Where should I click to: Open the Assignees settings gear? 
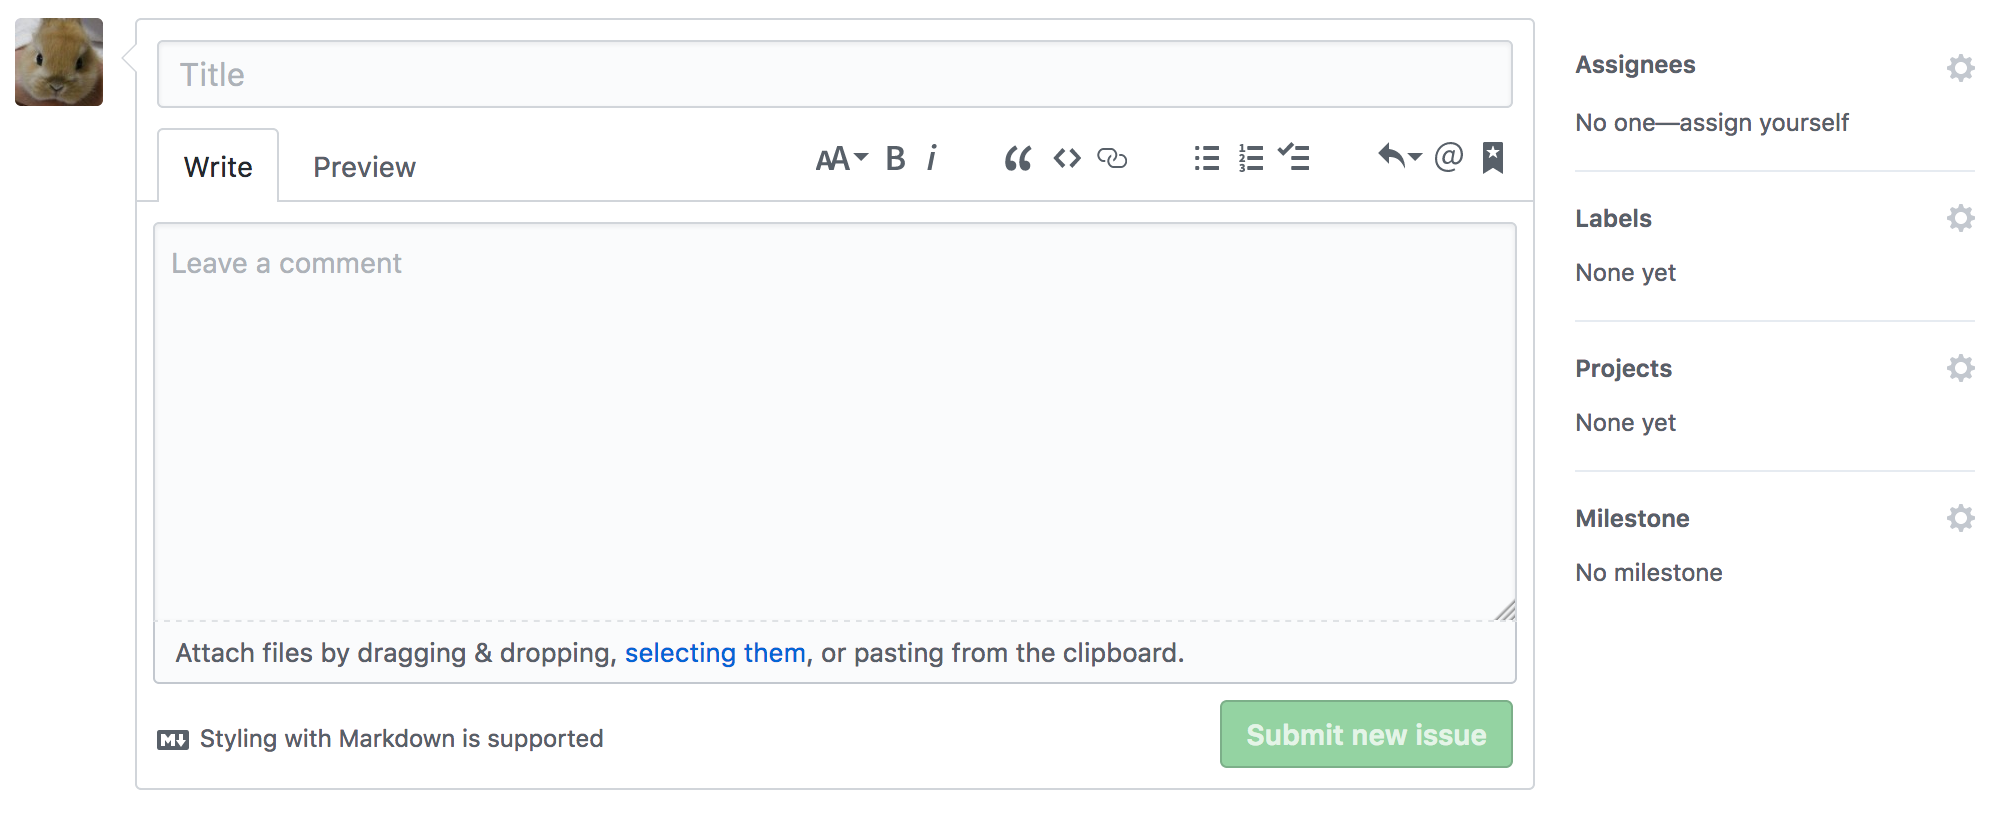pos(1960,67)
